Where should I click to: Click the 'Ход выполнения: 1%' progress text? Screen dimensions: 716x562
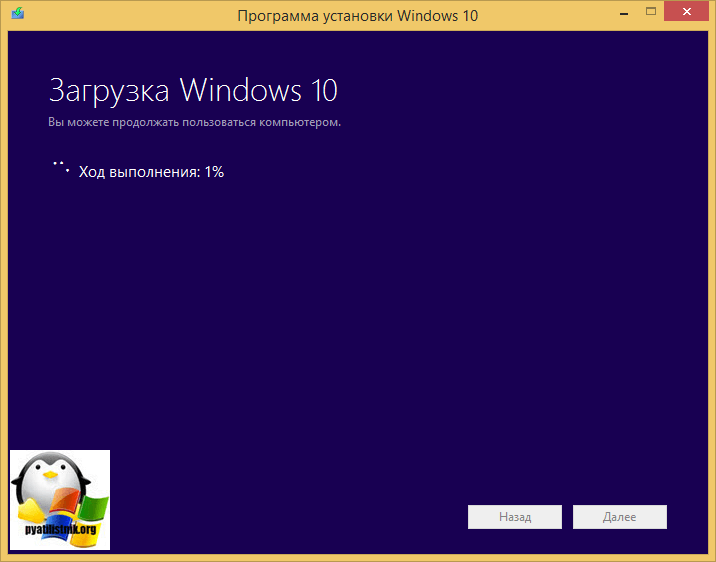[x=151, y=172]
